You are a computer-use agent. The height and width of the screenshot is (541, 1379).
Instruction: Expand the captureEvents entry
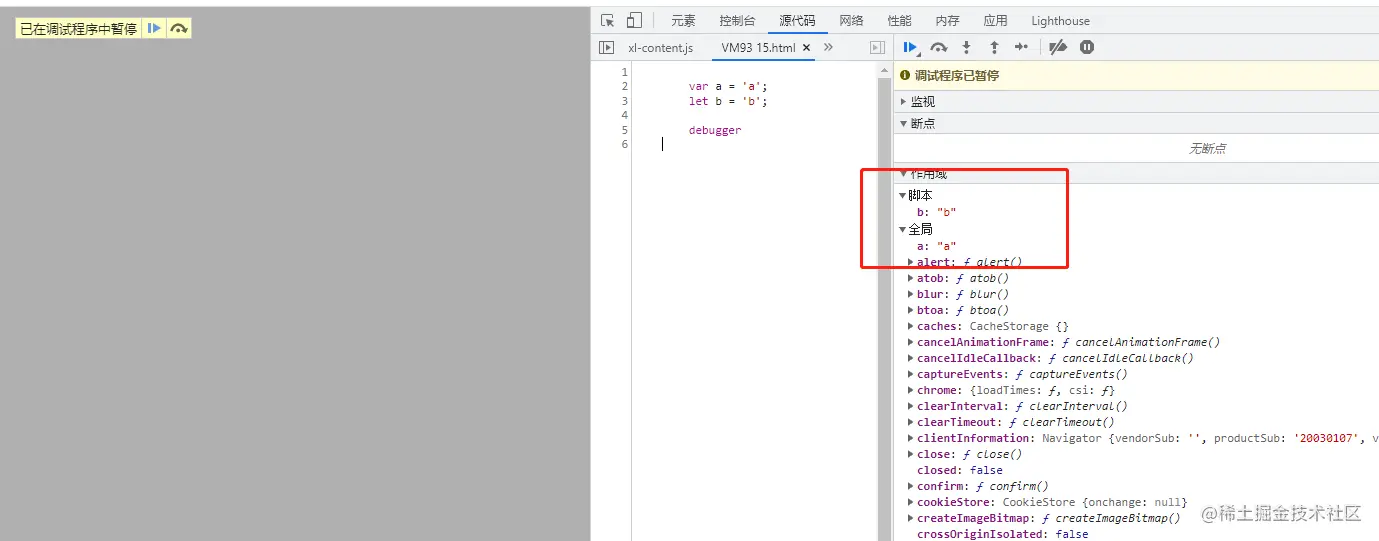point(910,374)
